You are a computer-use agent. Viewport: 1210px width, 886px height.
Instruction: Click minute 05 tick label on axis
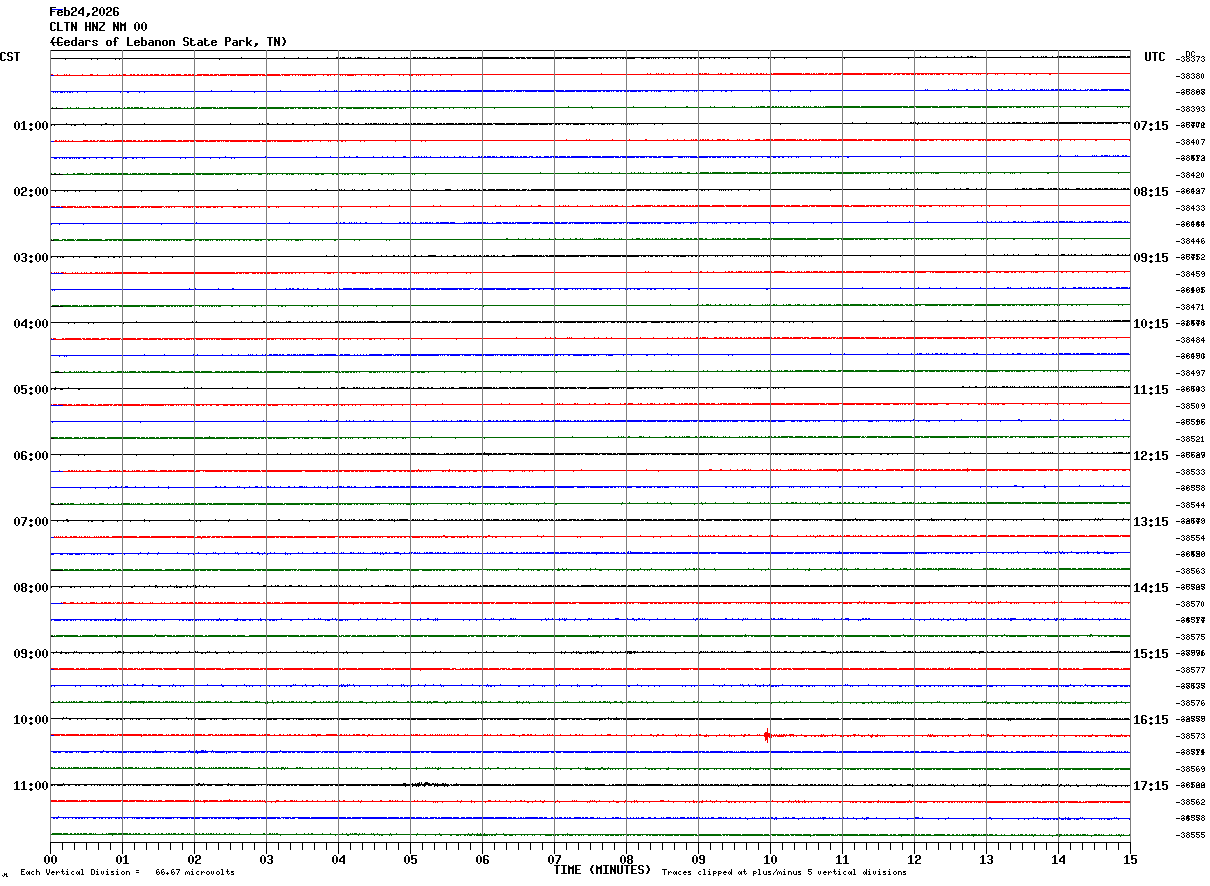(x=410, y=859)
